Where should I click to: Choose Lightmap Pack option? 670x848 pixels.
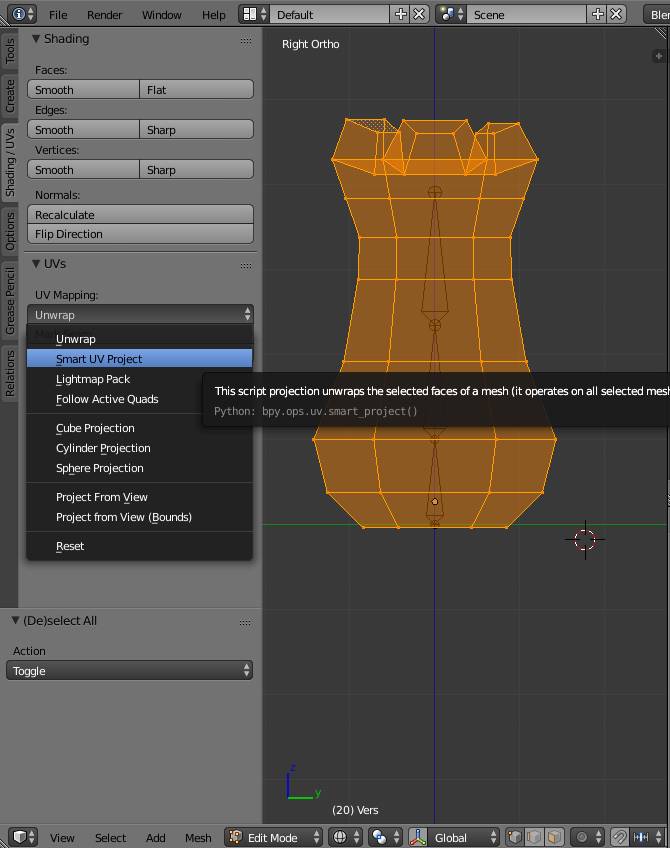pos(140,379)
